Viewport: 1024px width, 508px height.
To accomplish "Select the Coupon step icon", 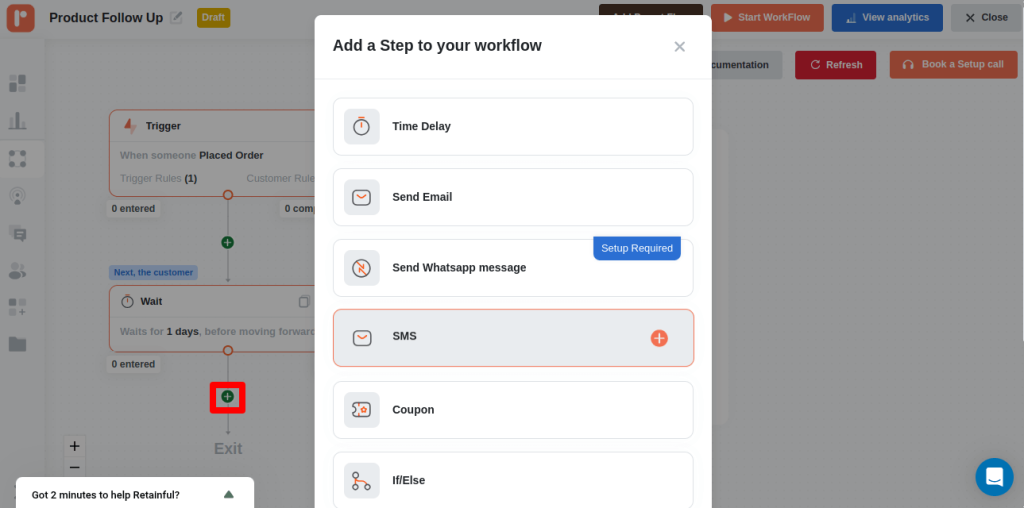I will (x=362, y=410).
